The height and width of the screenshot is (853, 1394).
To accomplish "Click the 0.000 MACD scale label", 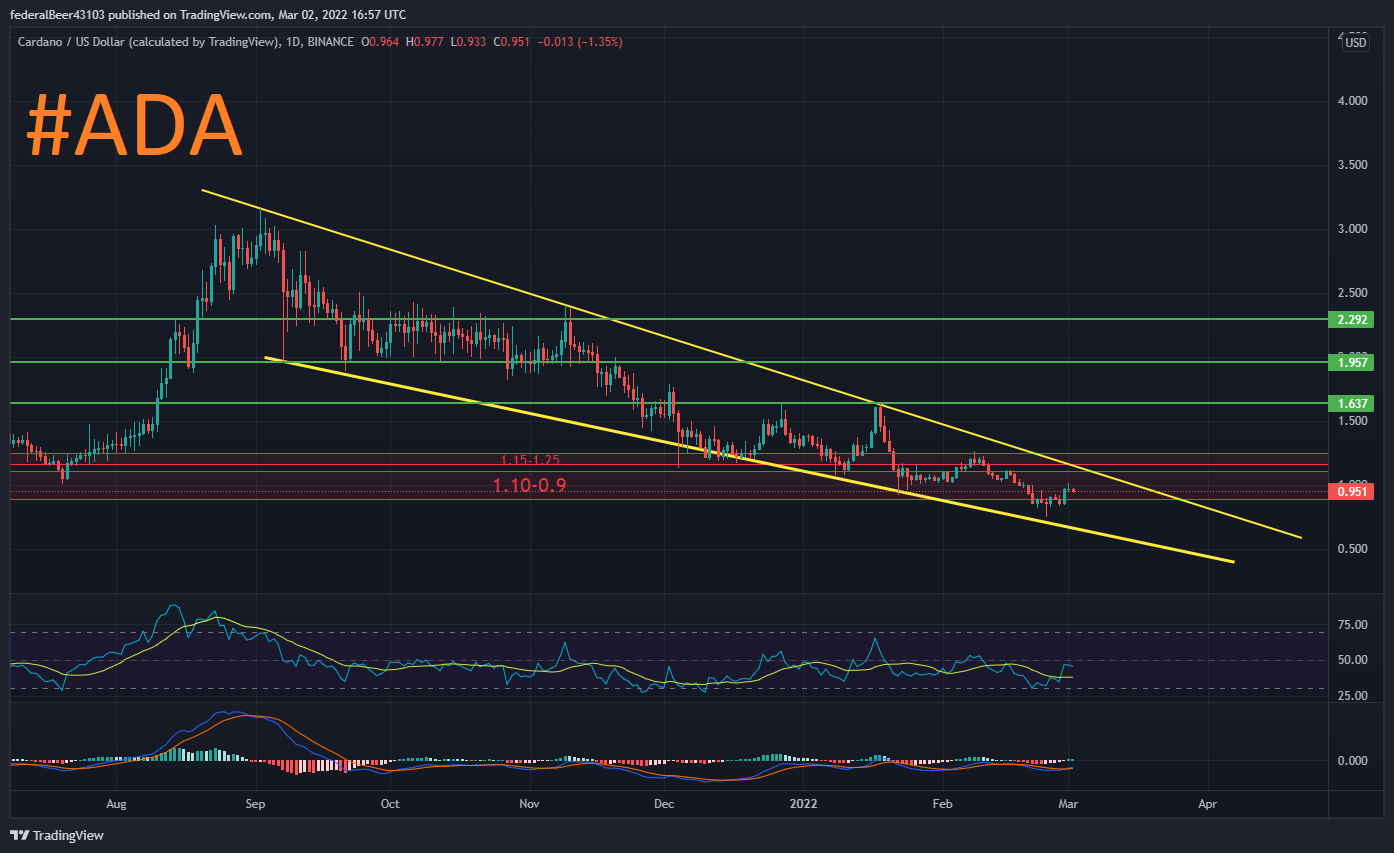I will (x=1353, y=761).
